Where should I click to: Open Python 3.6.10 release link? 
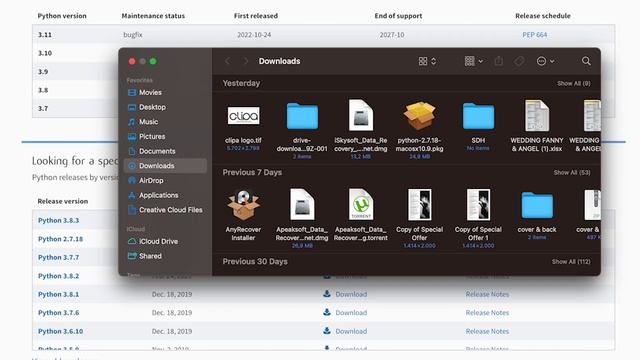coord(60,331)
